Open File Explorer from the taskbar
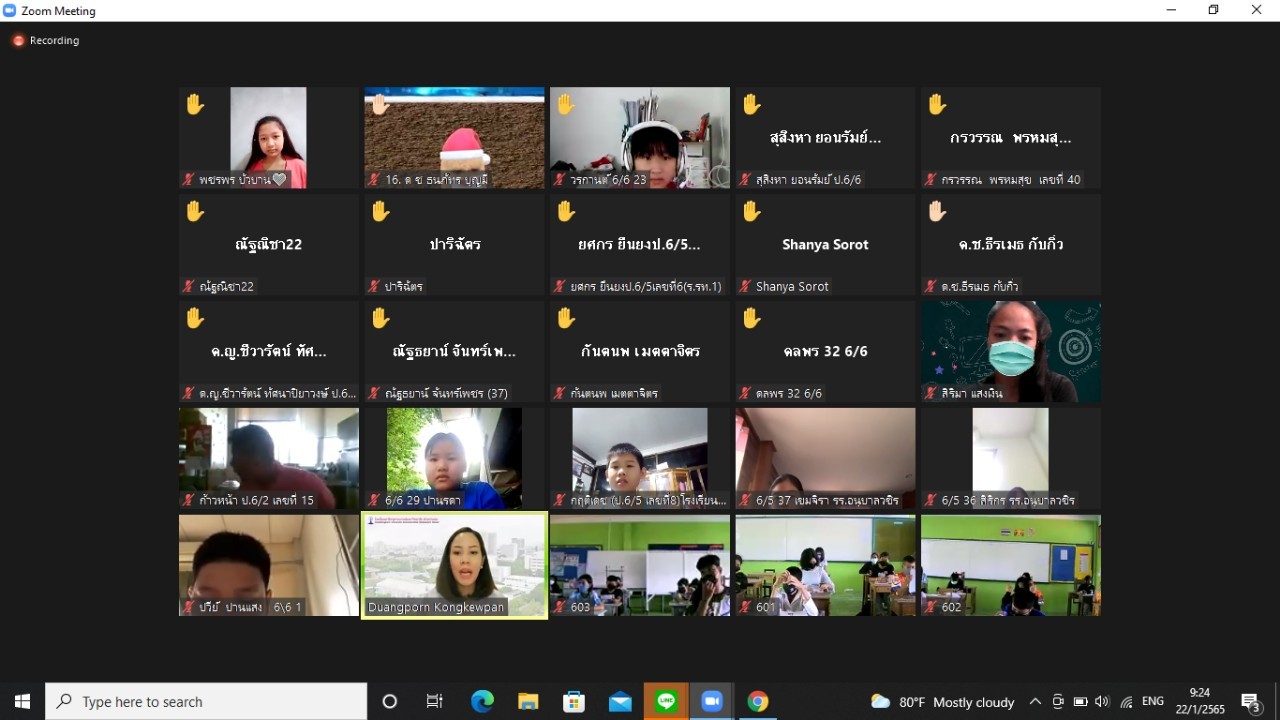1280x720 pixels. (528, 702)
